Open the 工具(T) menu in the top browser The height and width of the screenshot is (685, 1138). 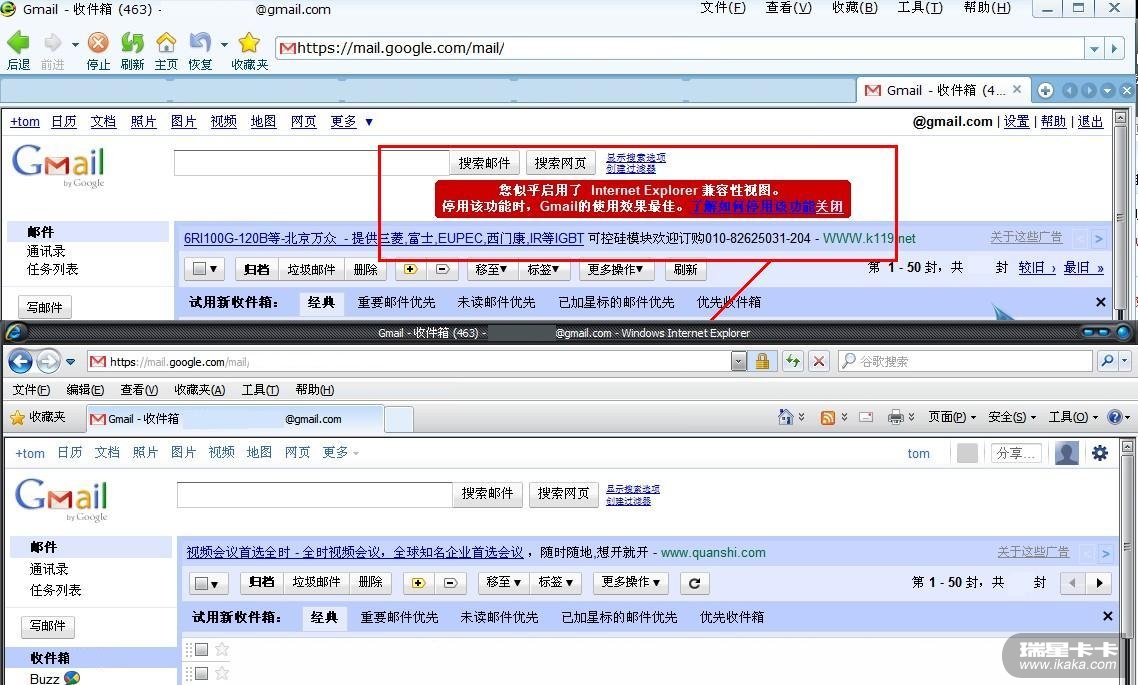click(920, 8)
